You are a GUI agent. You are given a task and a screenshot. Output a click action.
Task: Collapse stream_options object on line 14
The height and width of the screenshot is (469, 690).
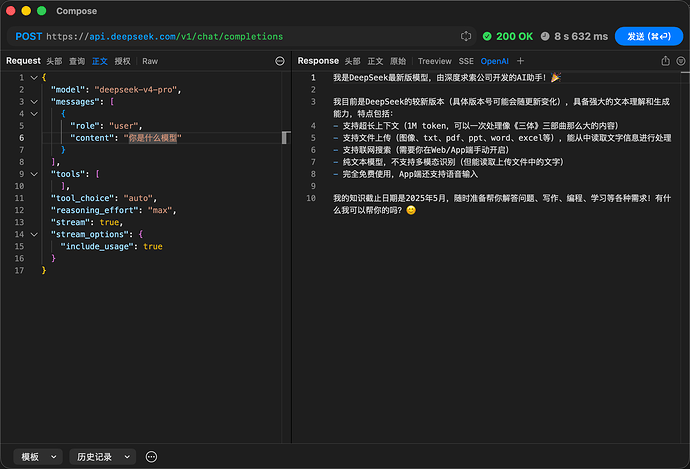(x=34, y=234)
